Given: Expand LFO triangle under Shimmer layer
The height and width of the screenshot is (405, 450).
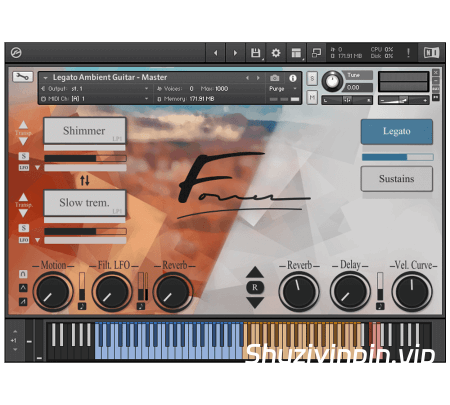Looking at the screenshot, I should (37, 167).
